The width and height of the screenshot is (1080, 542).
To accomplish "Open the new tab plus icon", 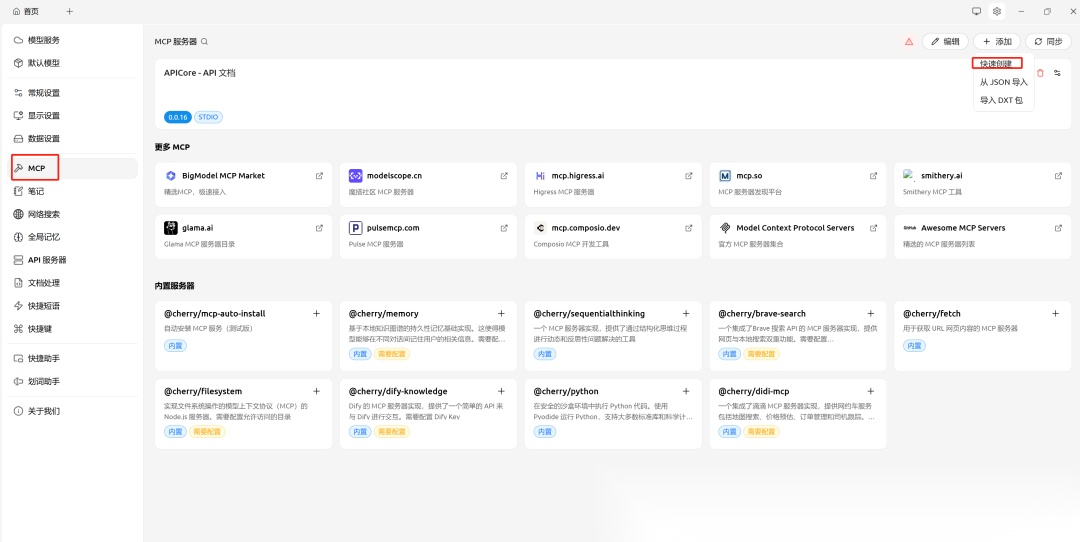I will pyautogui.click(x=70, y=11).
